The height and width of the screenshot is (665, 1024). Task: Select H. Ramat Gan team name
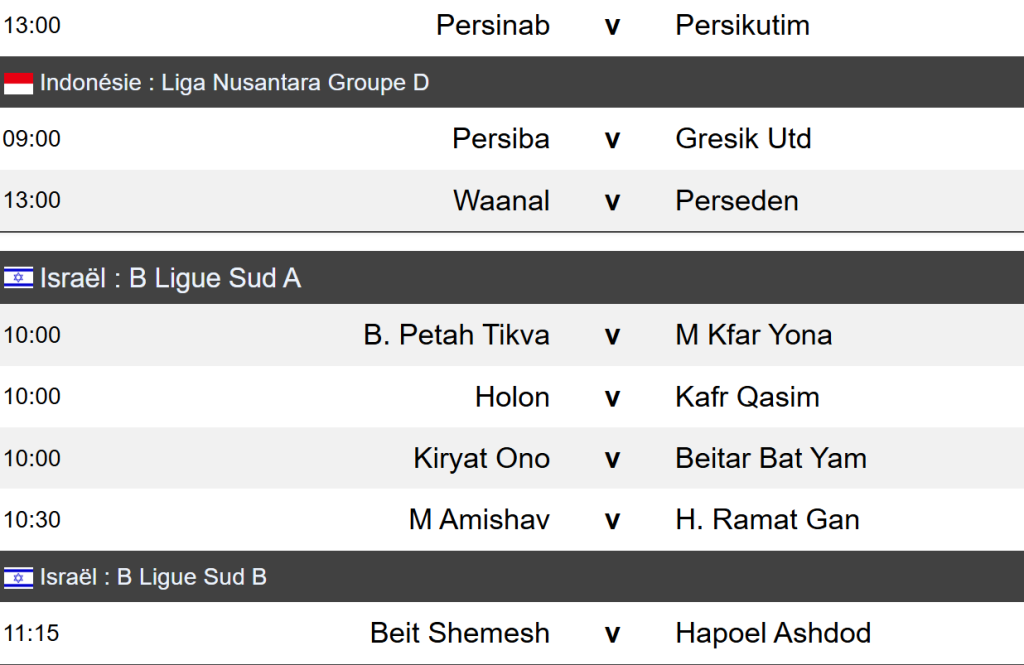pyautogui.click(x=767, y=520)
